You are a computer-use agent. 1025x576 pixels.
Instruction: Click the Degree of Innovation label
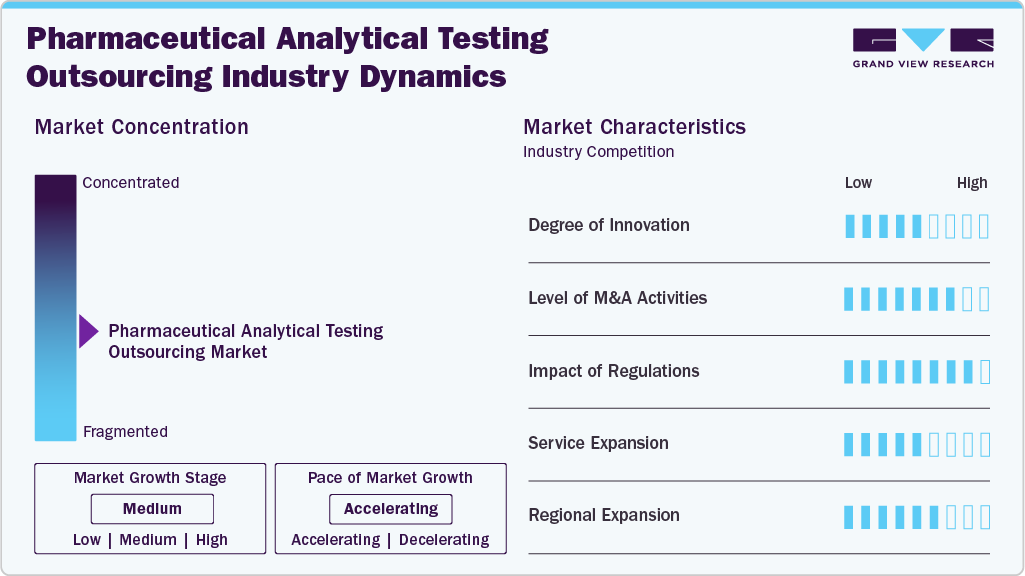click(x=608, y=225)
